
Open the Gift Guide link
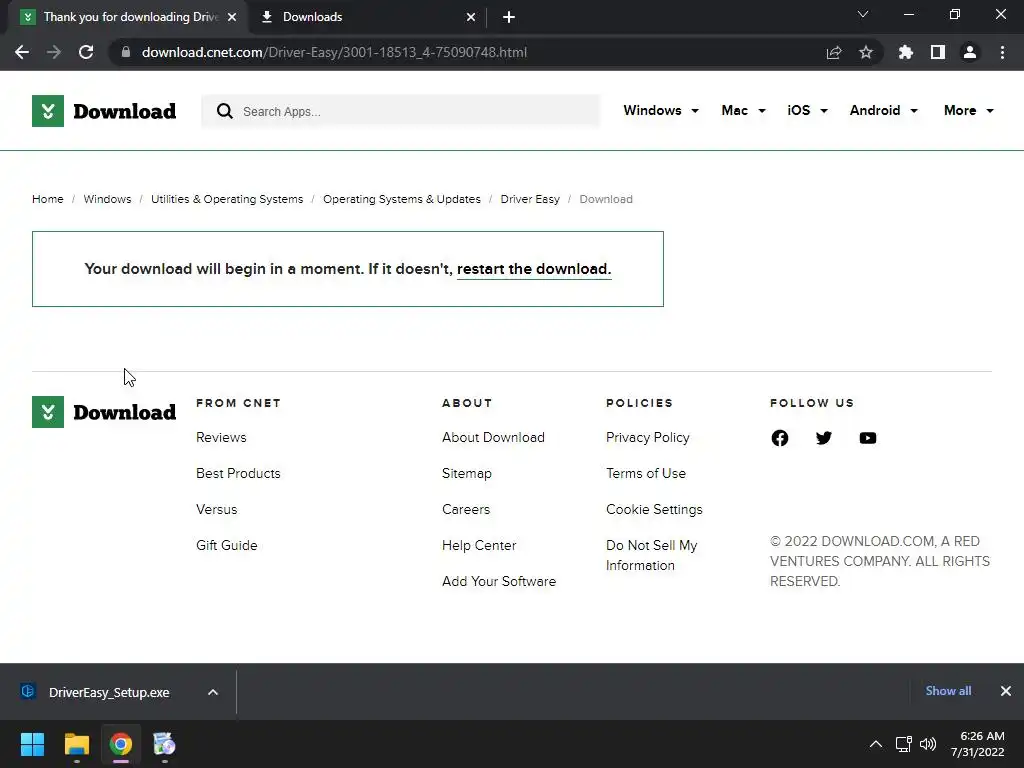tap(226, 545)
